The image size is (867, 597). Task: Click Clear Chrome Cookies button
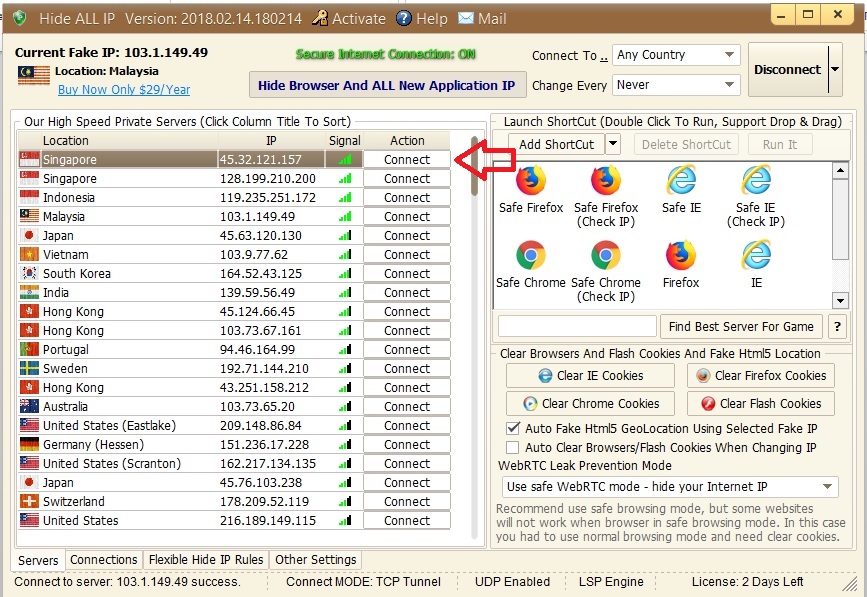click(x=590, y=404)
